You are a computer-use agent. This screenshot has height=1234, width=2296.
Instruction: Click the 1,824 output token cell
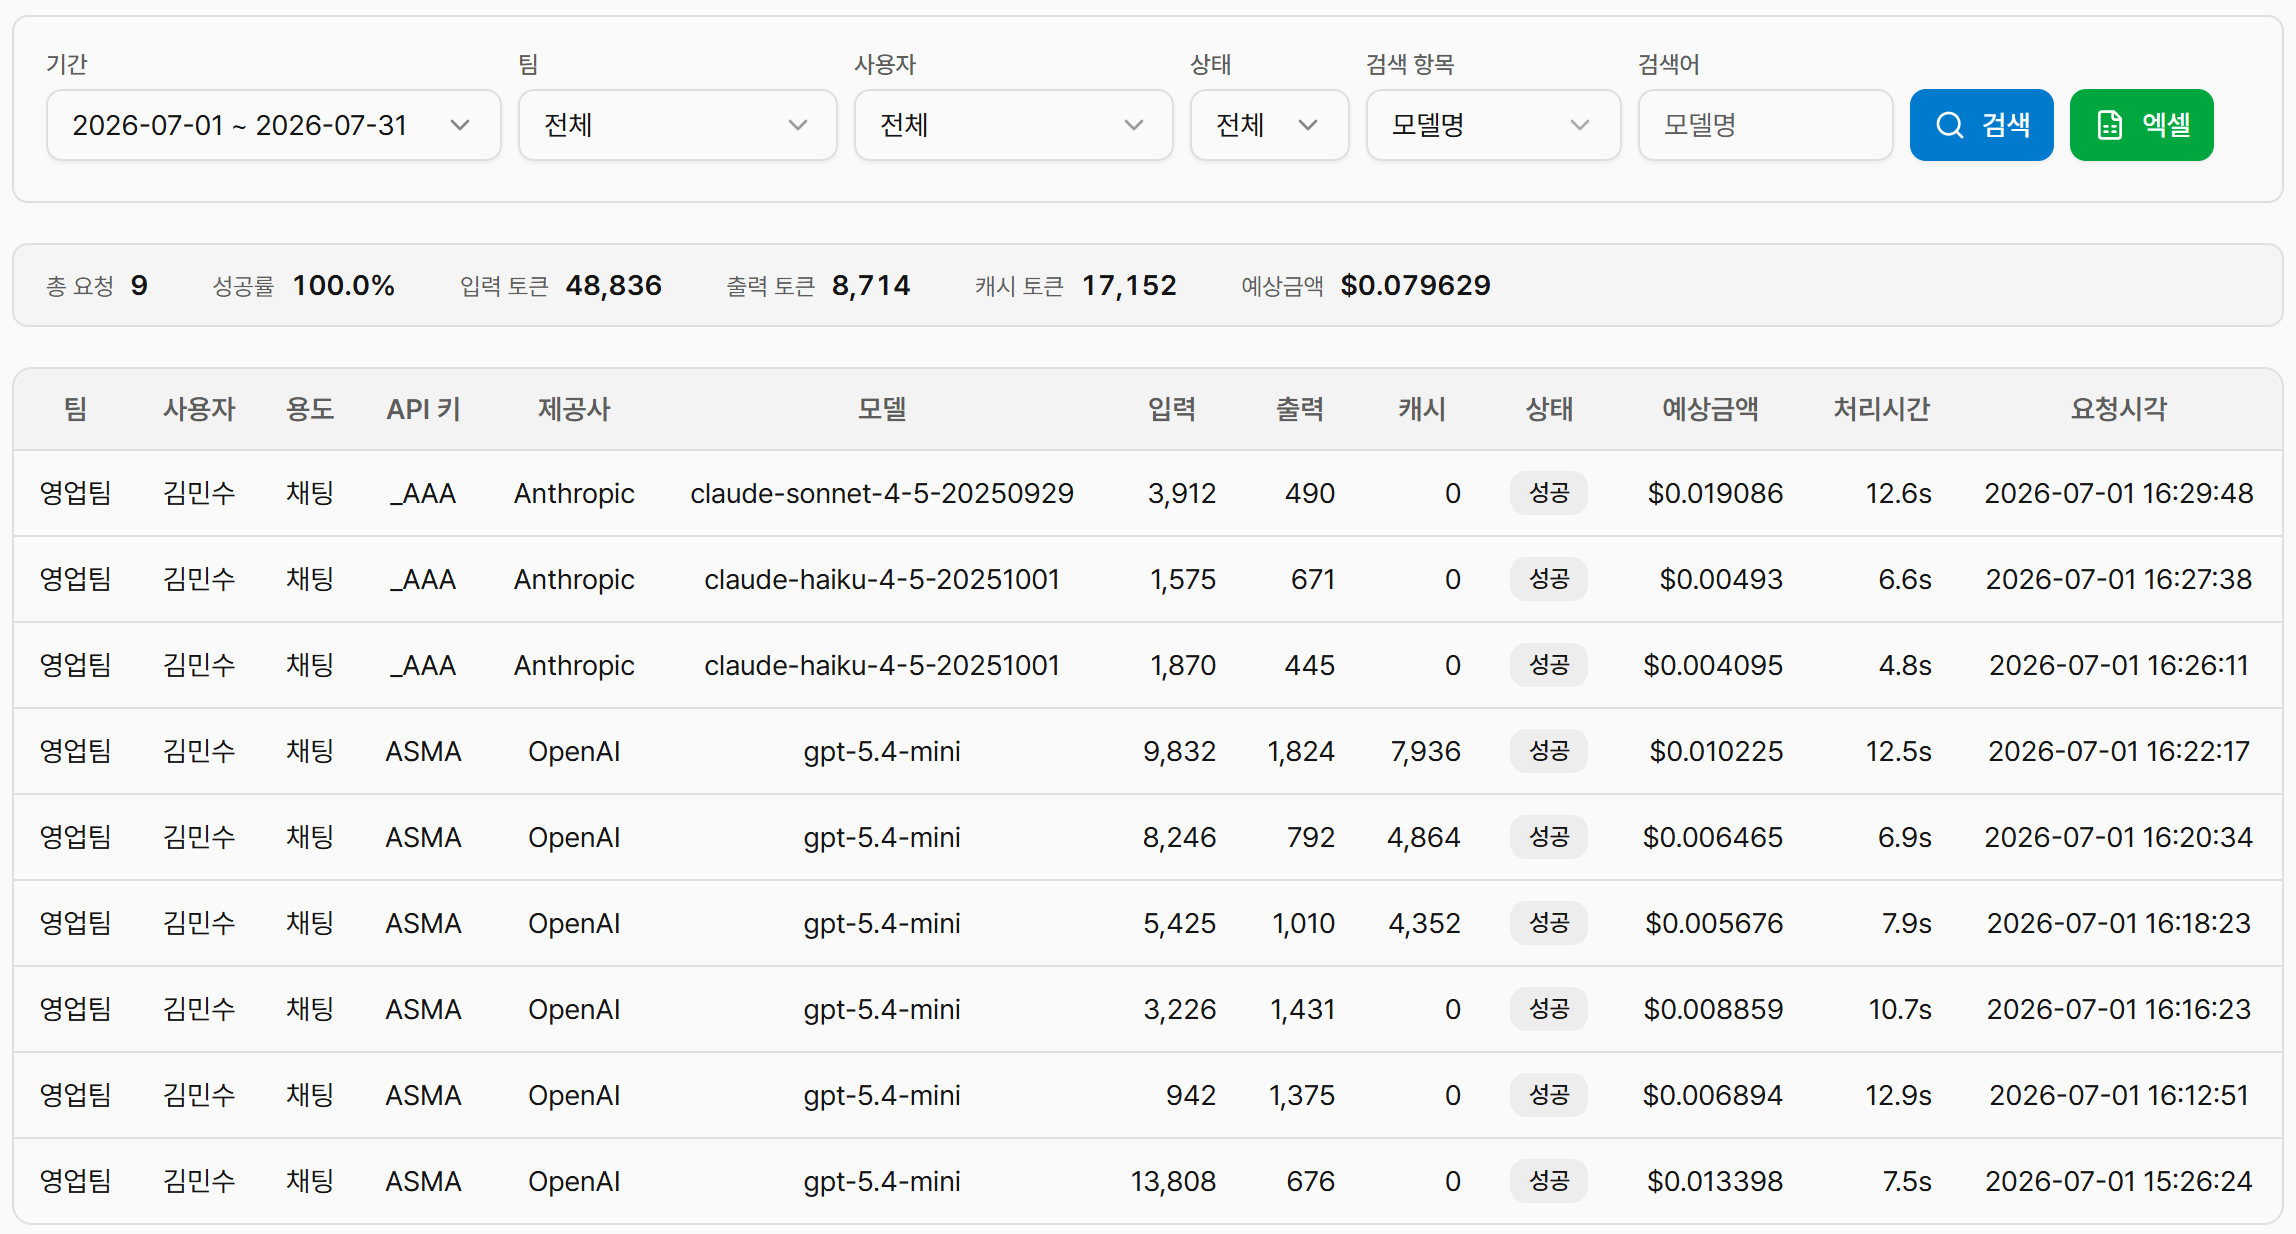pos(1301,751)
